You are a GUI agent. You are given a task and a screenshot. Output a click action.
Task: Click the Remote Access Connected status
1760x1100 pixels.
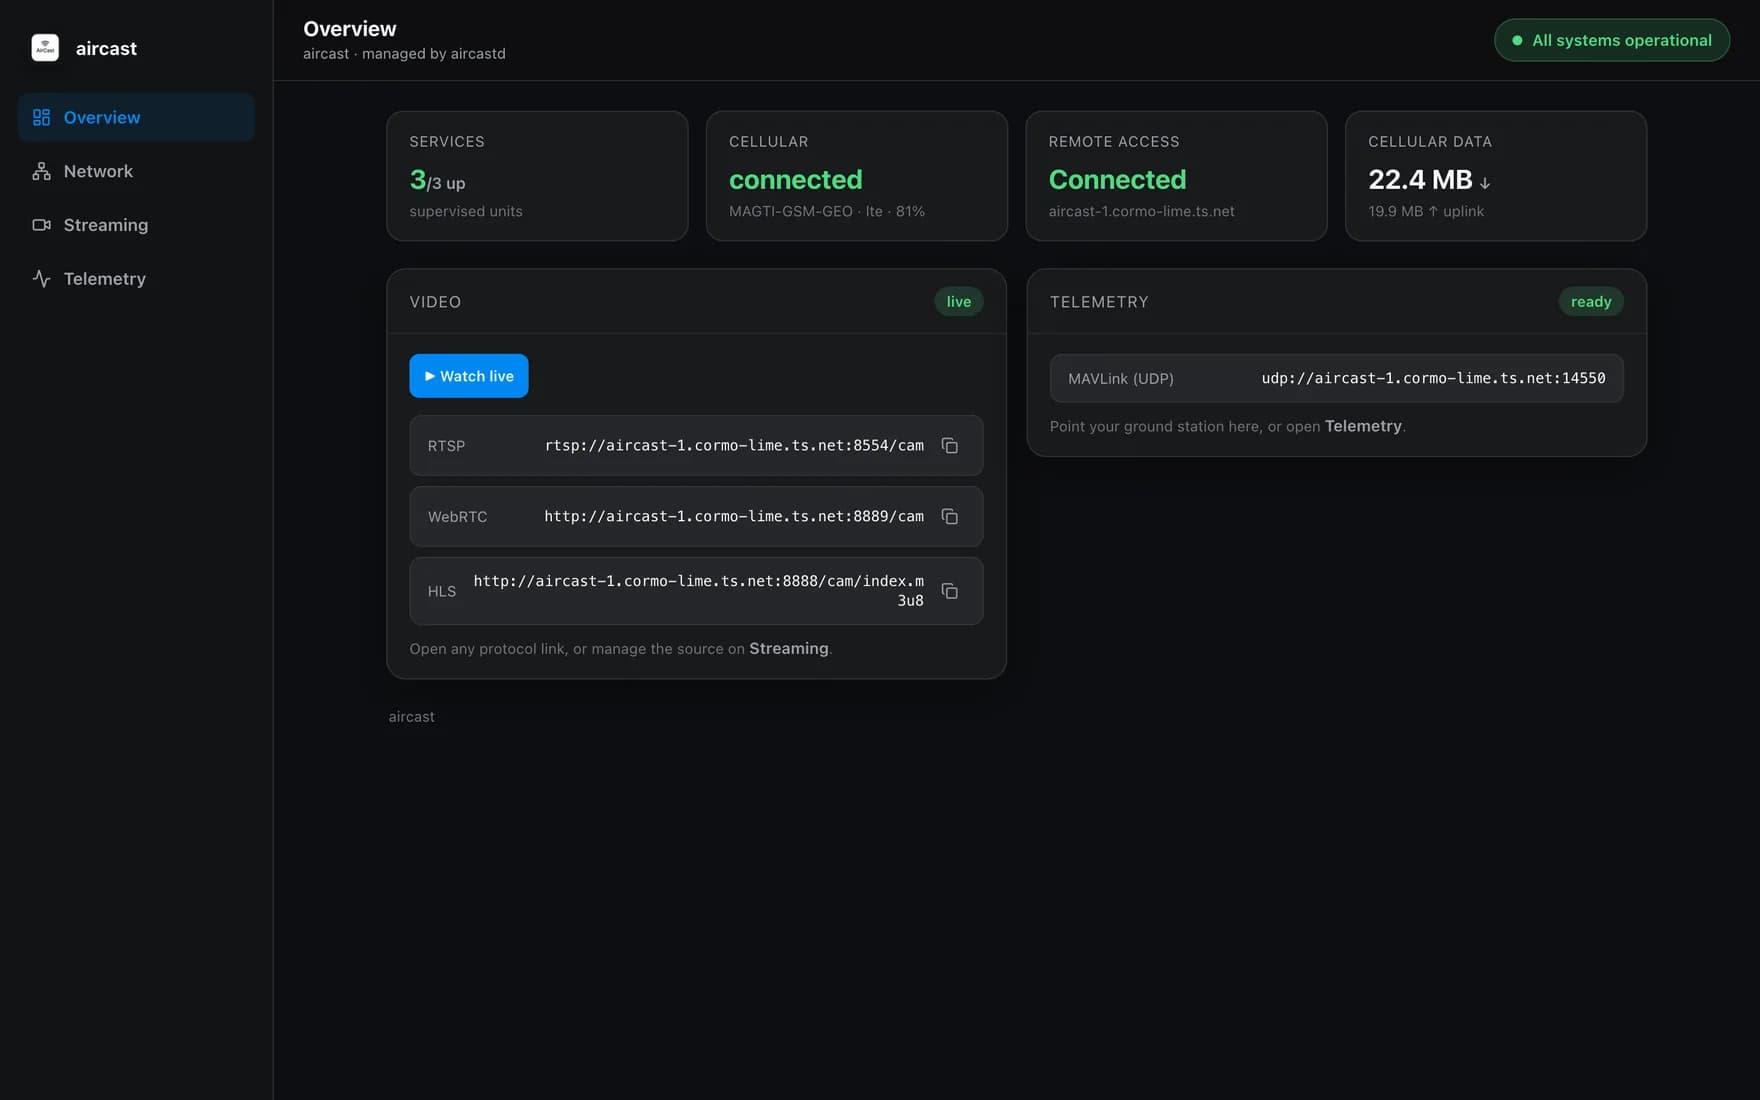click(1117, 180)
